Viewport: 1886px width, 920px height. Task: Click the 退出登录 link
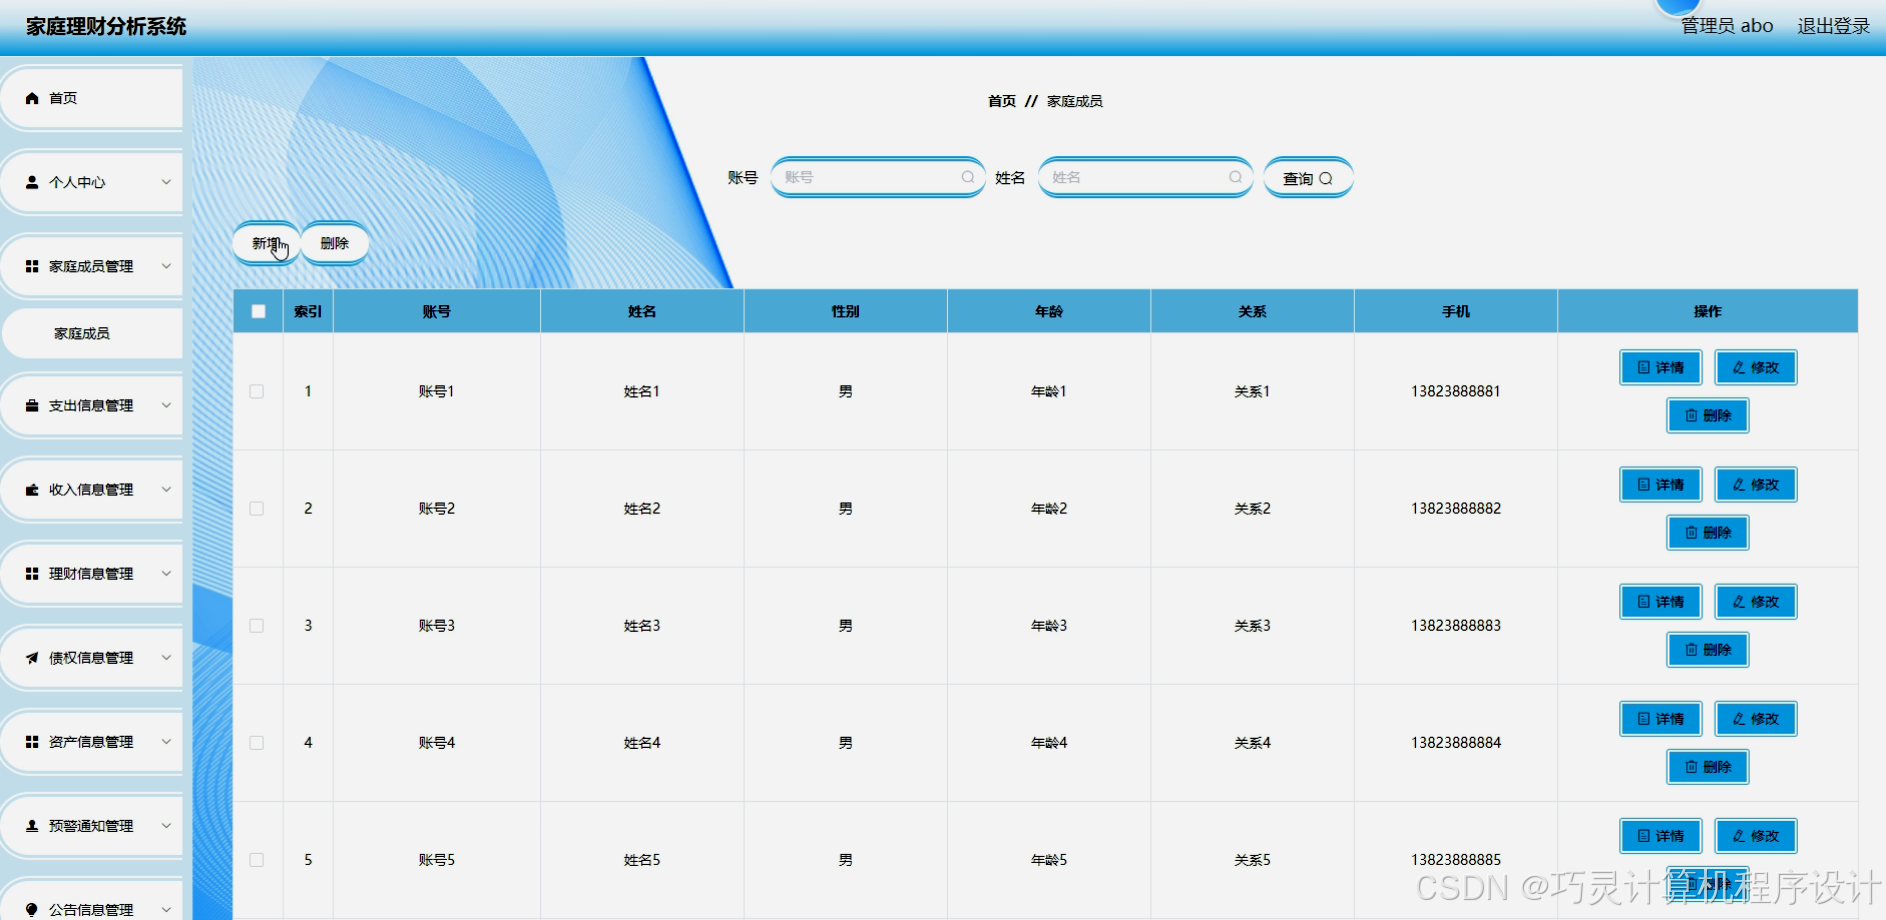[1834, 26]
